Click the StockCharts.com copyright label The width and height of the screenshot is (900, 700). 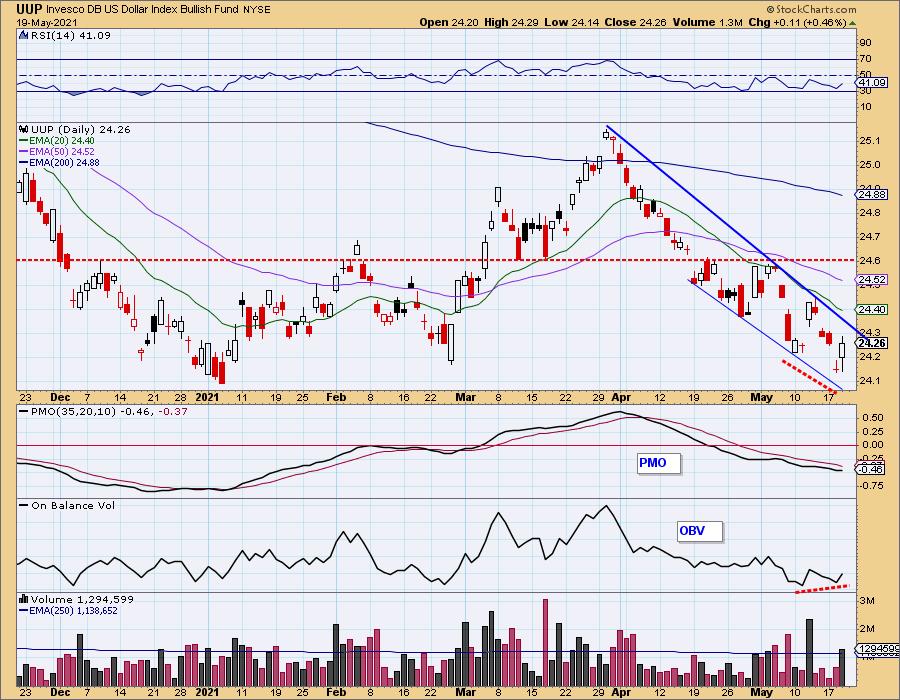[x=811, y=9]
